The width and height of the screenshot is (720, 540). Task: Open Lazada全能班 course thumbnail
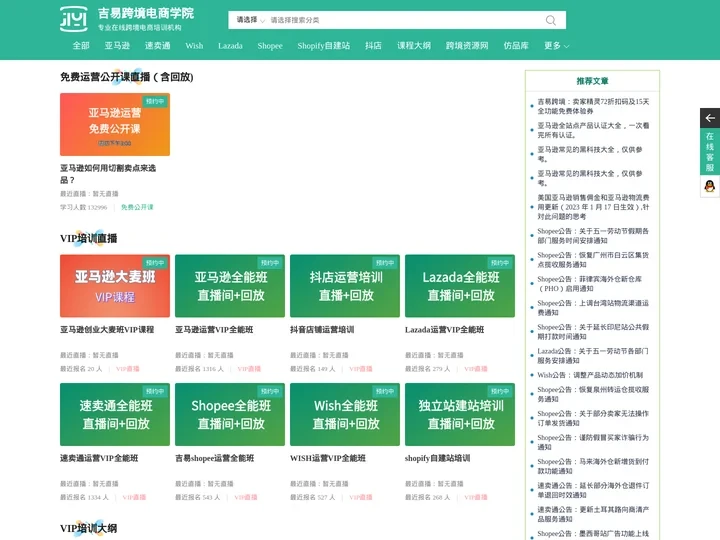pyautogui.click(x=460, y=286)
